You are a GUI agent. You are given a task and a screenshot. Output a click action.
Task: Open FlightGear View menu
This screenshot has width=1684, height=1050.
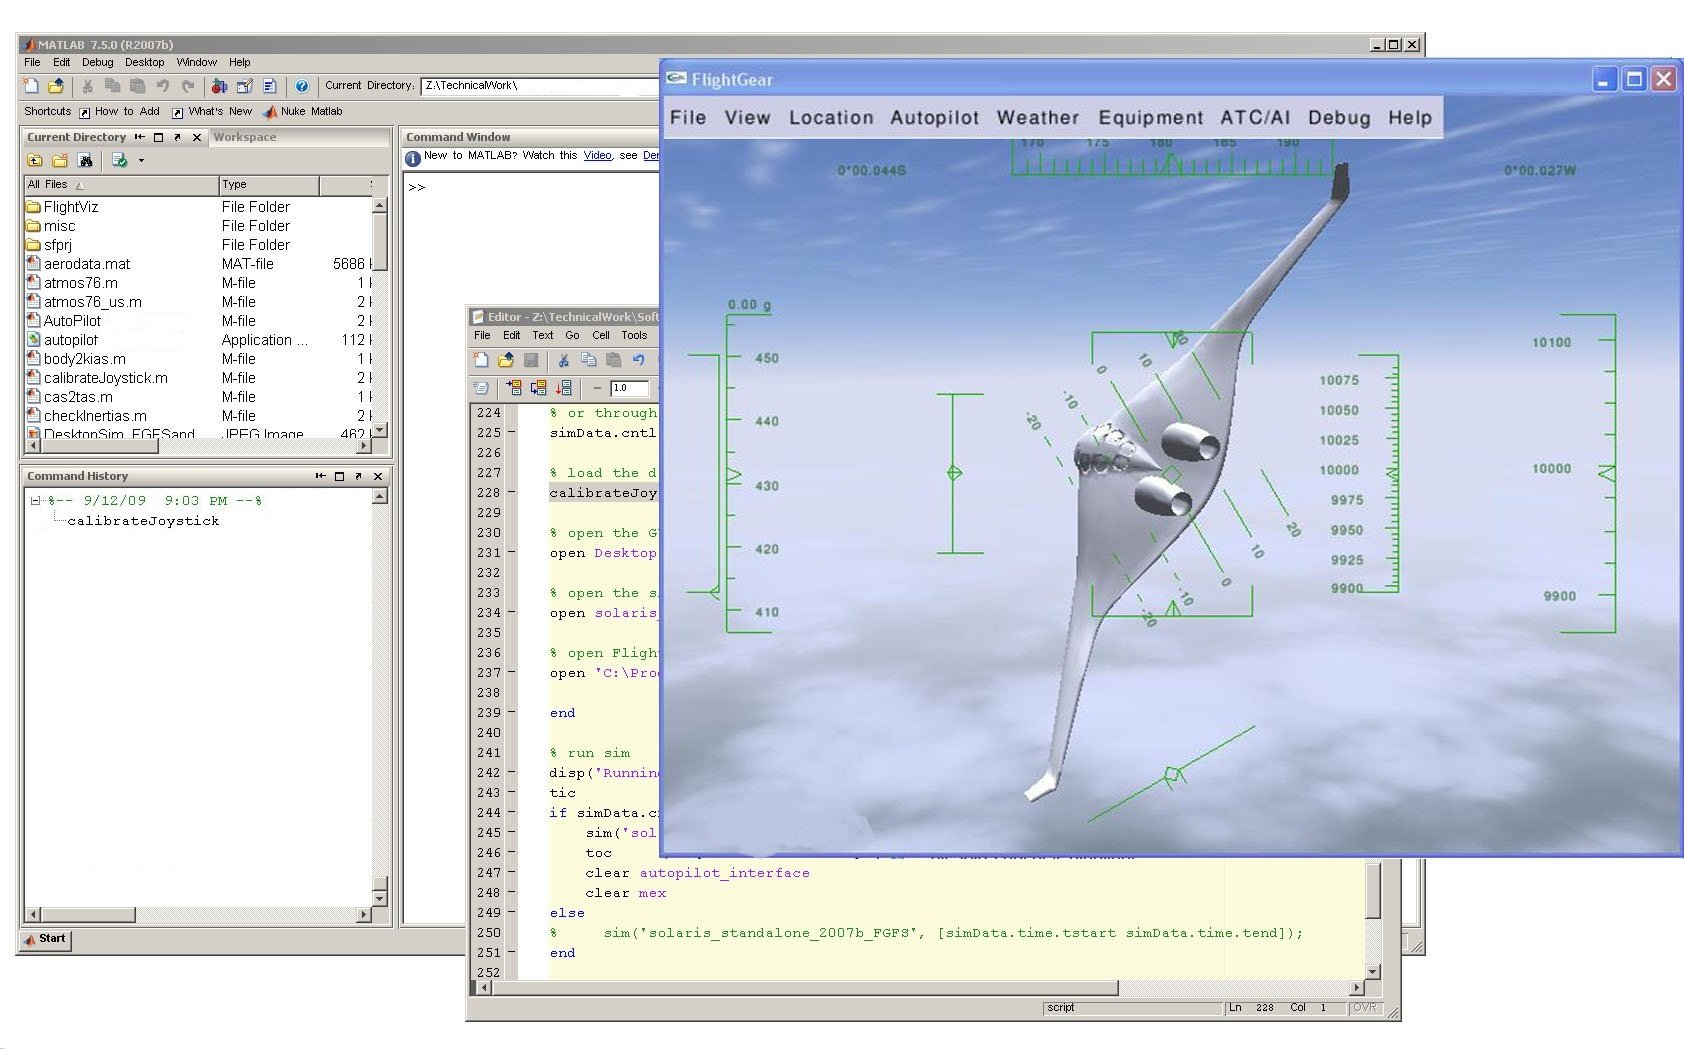pyautogui.click(x=747, y=118)
